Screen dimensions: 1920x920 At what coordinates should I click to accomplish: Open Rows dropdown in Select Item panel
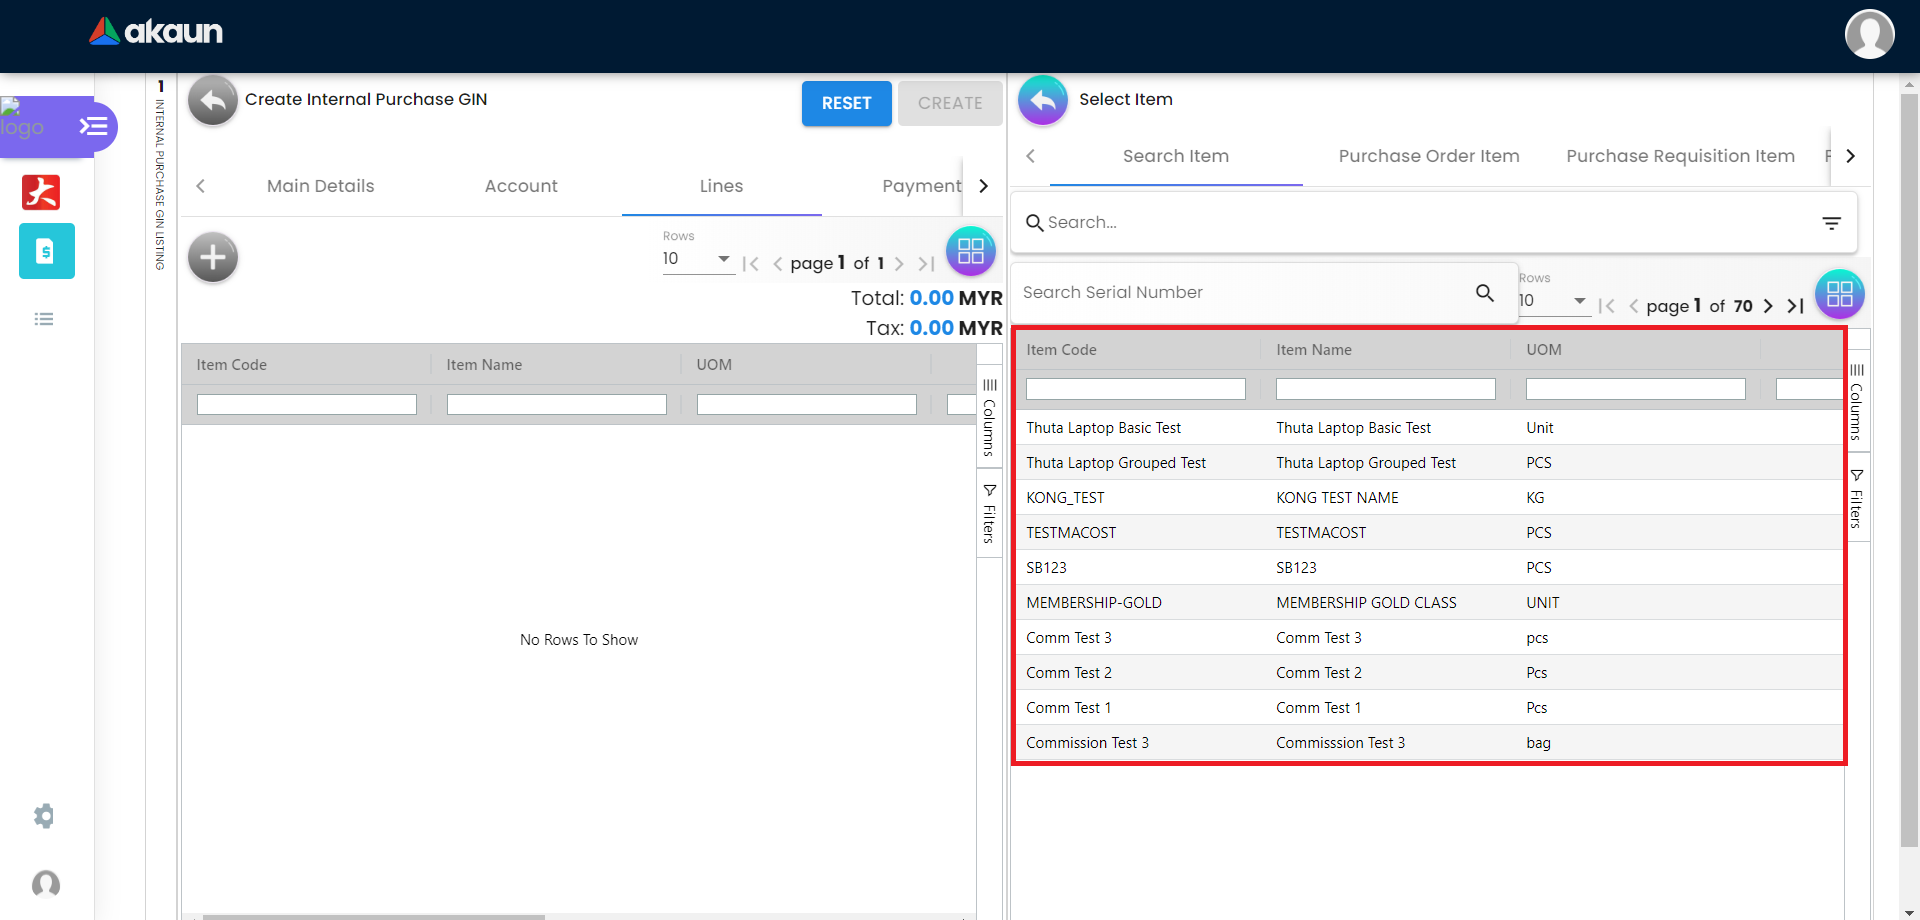point(1554,301)
